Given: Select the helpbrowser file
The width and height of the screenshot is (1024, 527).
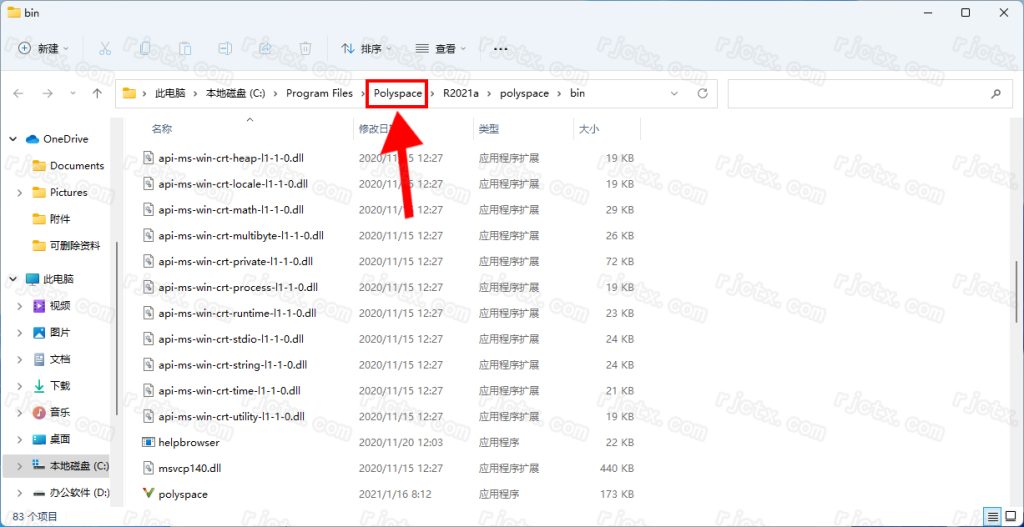Looking at the screenshot, I should [188, 442].
